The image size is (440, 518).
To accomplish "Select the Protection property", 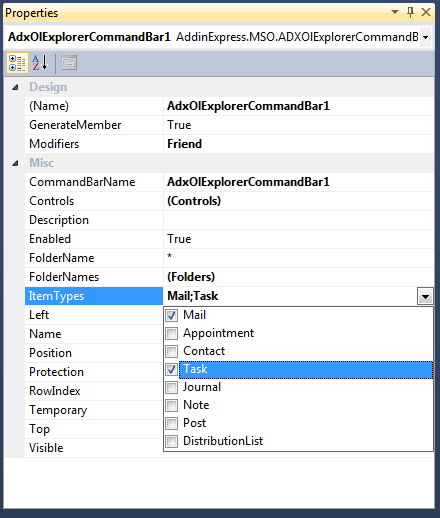I will (94, 372).
